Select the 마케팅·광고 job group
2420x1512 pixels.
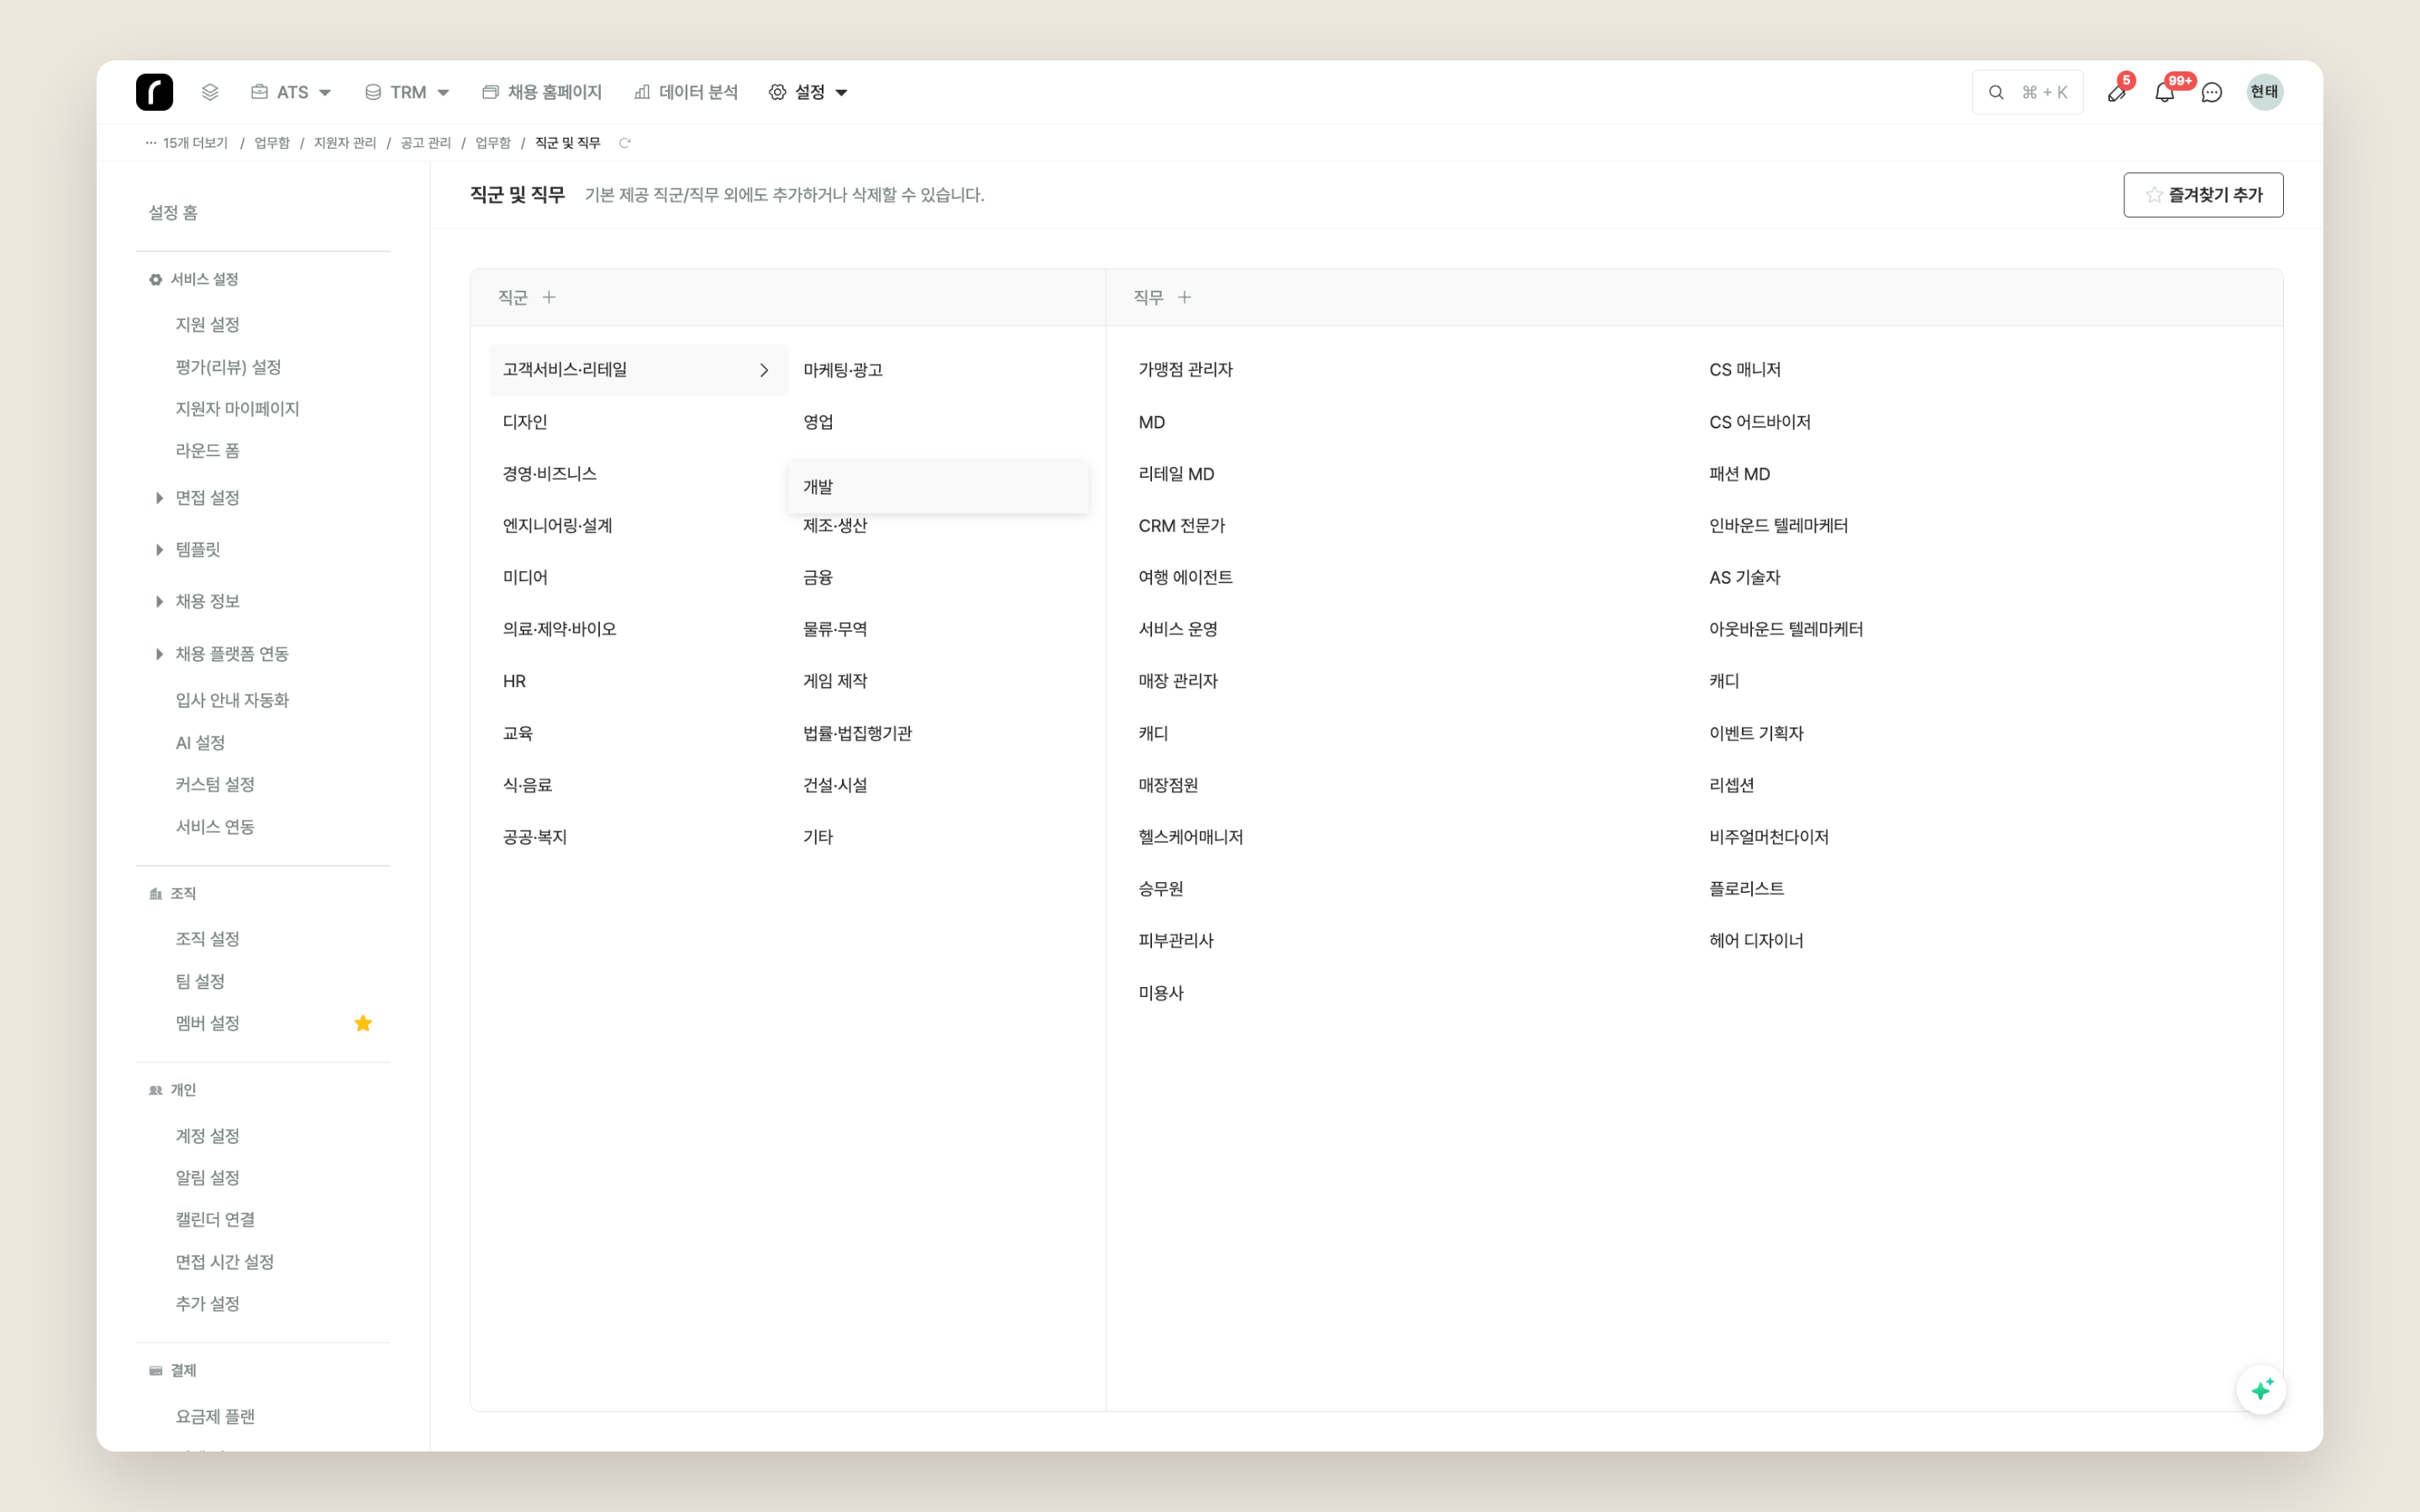pos(938,370)
